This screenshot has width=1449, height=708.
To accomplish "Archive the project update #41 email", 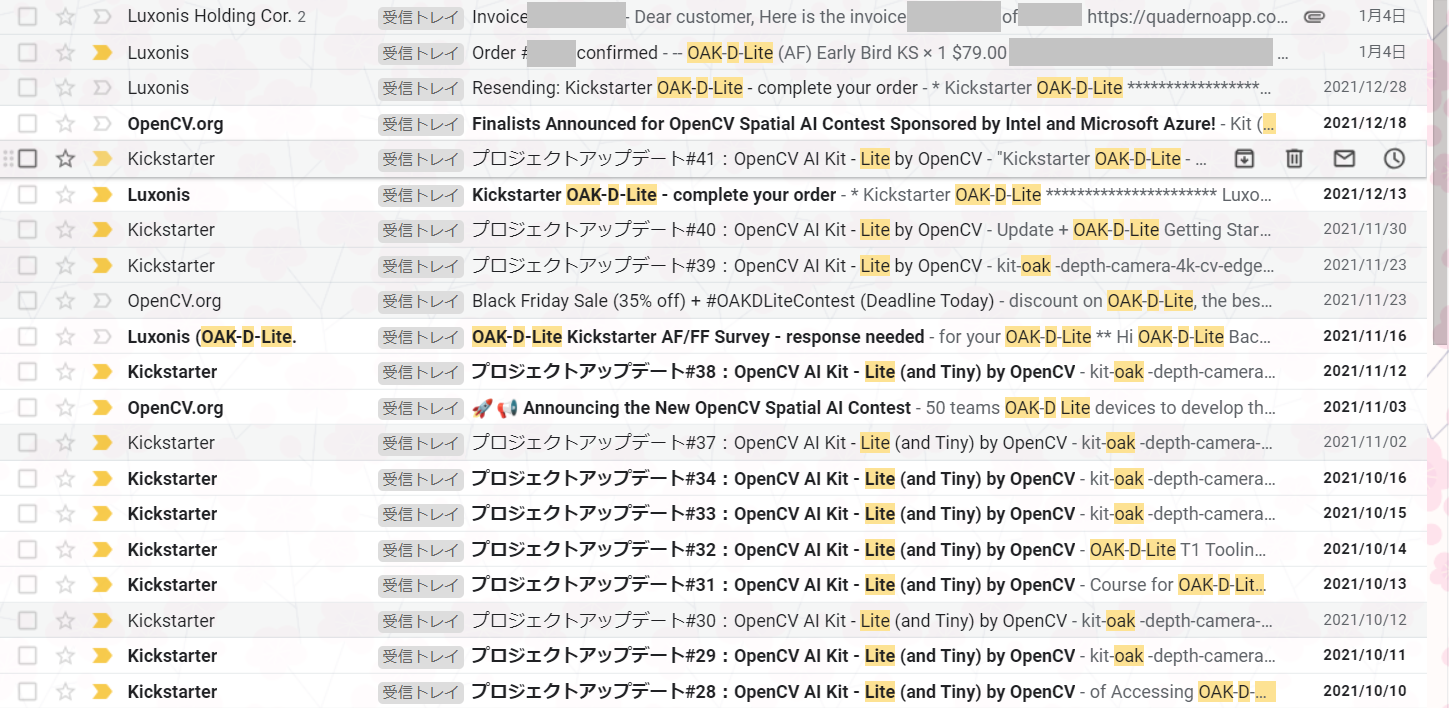I will 1244,159.
